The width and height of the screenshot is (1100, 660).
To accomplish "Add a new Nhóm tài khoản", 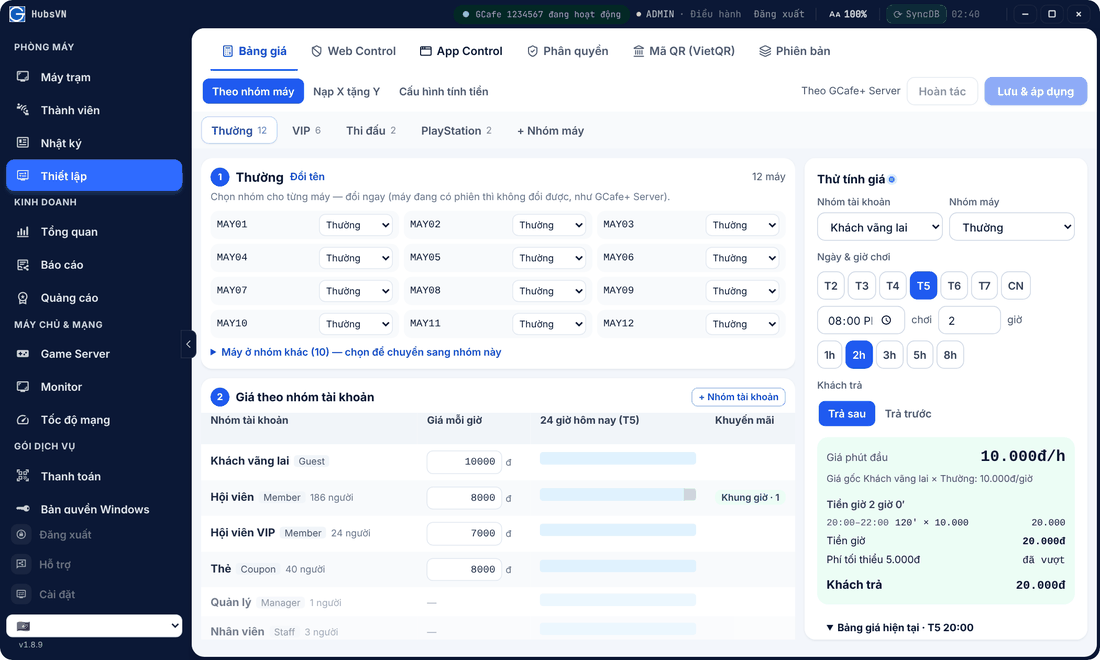I will tap(738, 397).
